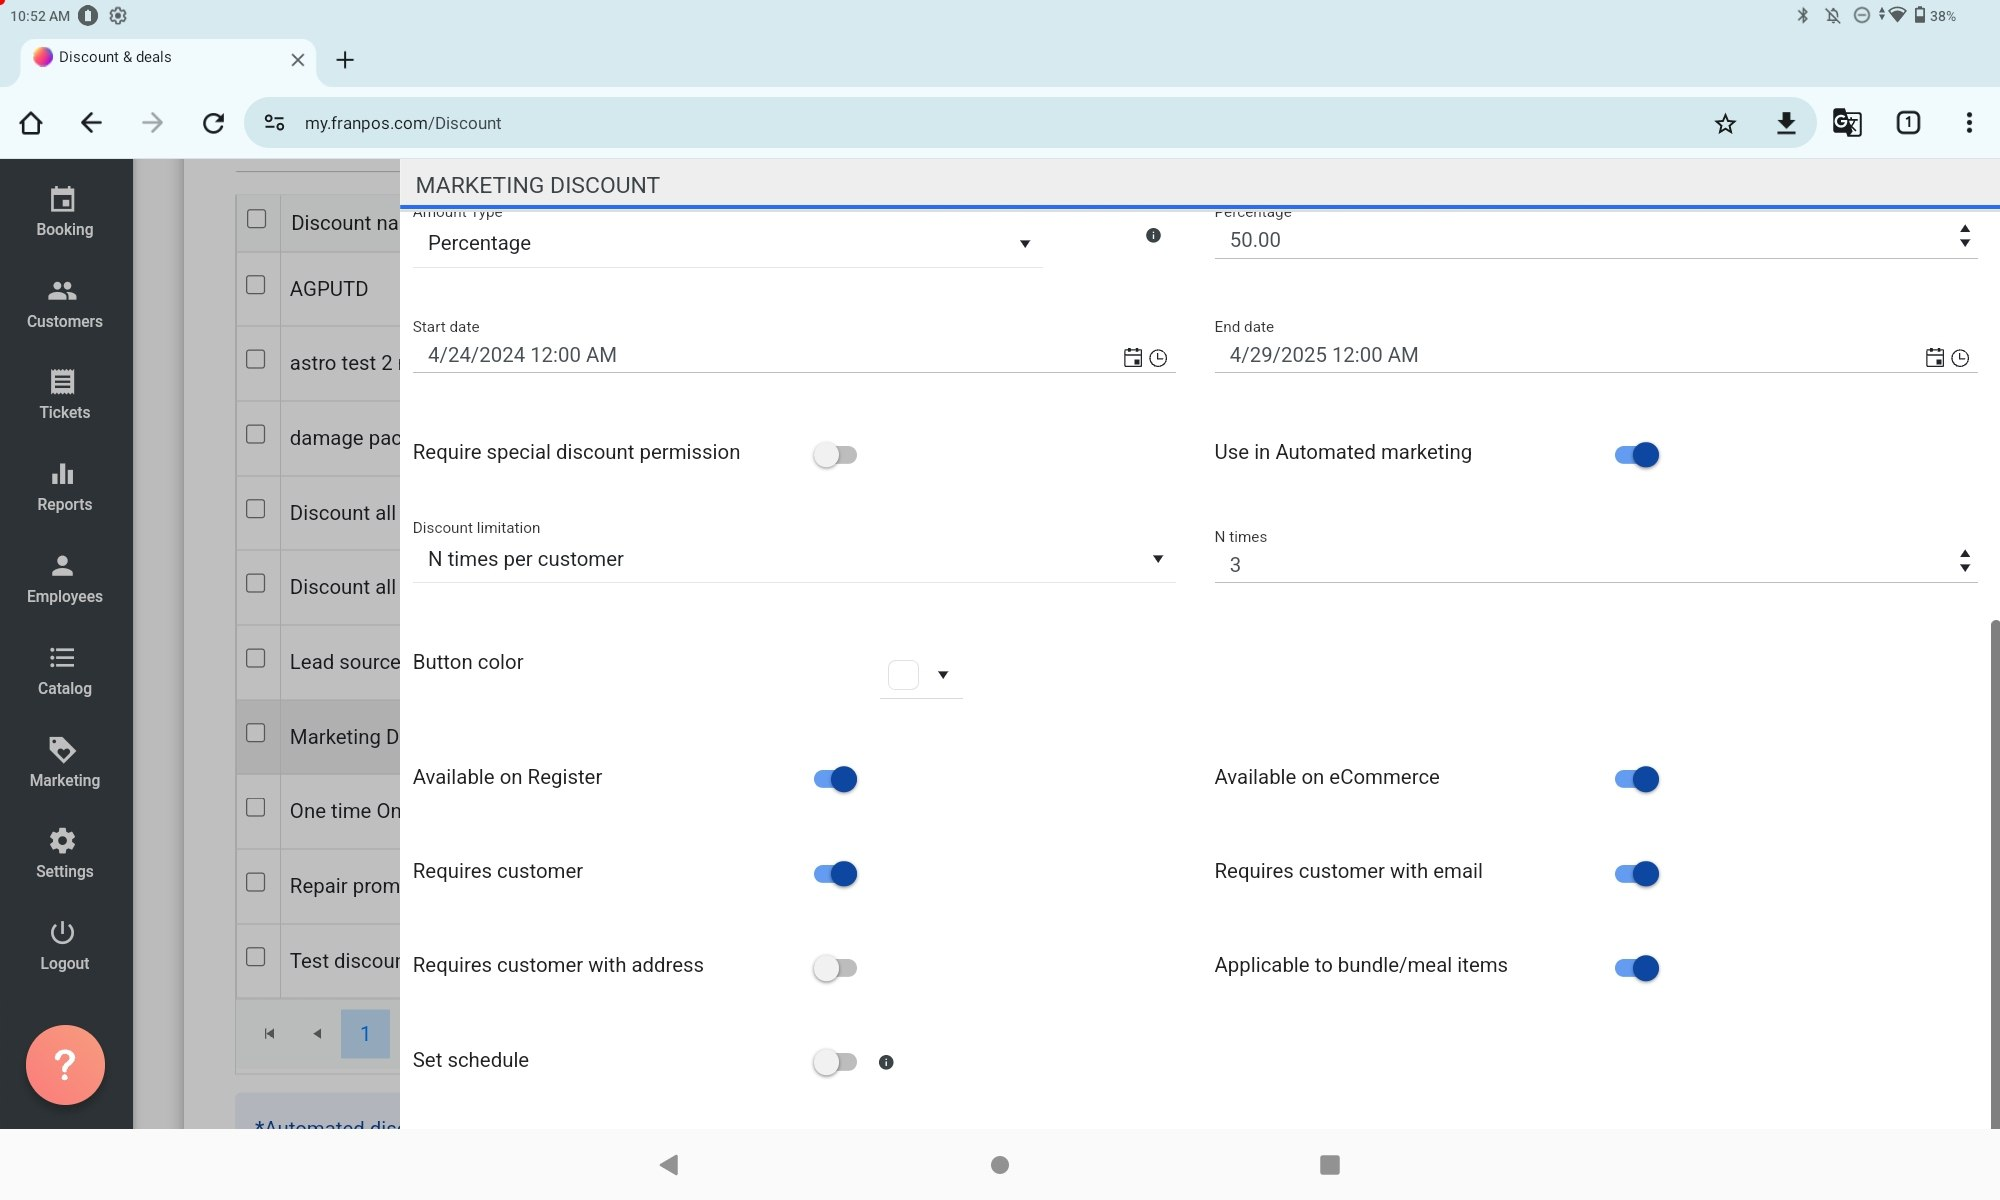The height and width of the screenshot is (1200, 2000).
Task: Go to first page of discount list
Action: click(269, 1034)
